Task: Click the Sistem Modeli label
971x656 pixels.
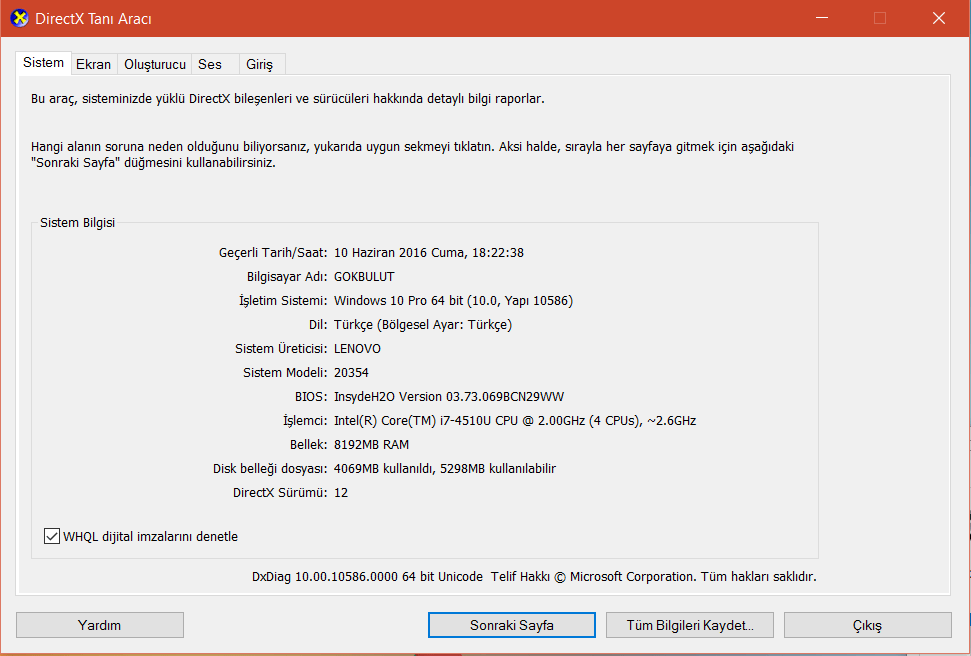Action: pyautogui.click(x=285, y=373)
